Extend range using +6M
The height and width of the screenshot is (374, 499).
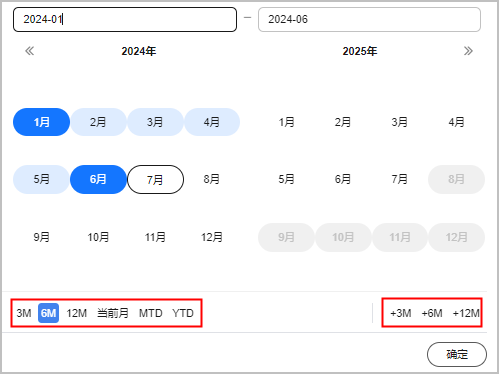click(432, 313)
